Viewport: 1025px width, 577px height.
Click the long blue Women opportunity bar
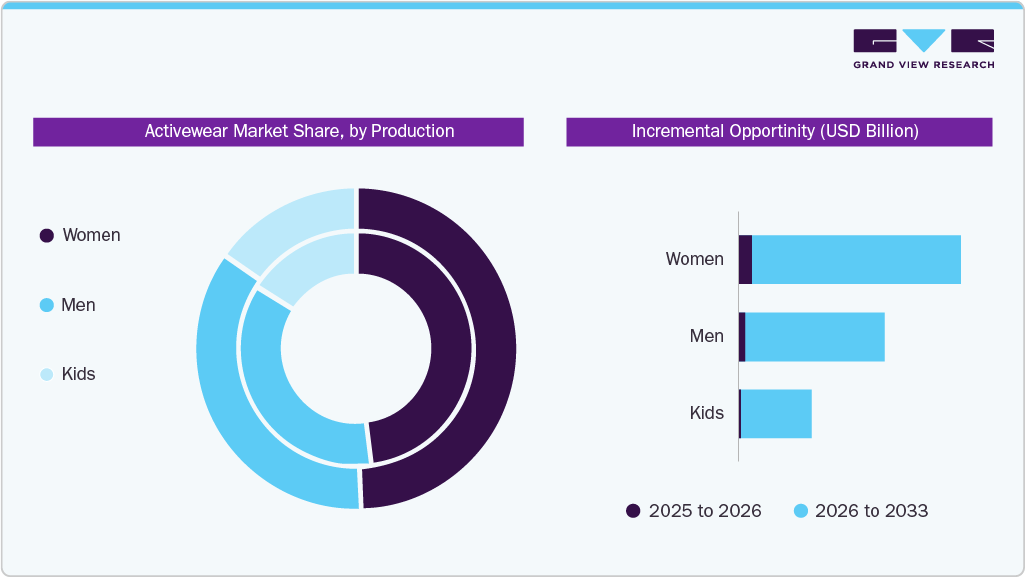tap(855, 258)
